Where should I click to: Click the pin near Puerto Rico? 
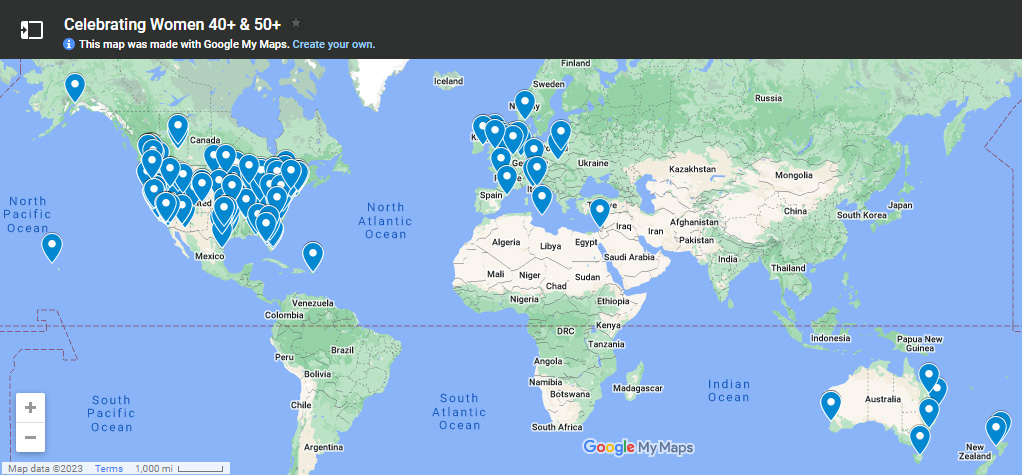click(x=313, y=257)
